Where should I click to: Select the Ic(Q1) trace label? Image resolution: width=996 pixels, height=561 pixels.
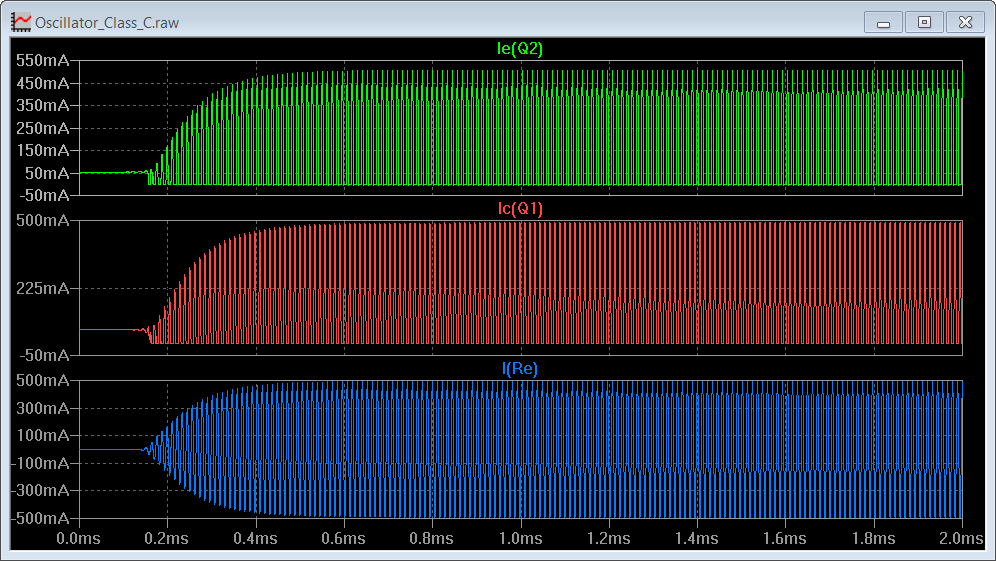(521, 209)
